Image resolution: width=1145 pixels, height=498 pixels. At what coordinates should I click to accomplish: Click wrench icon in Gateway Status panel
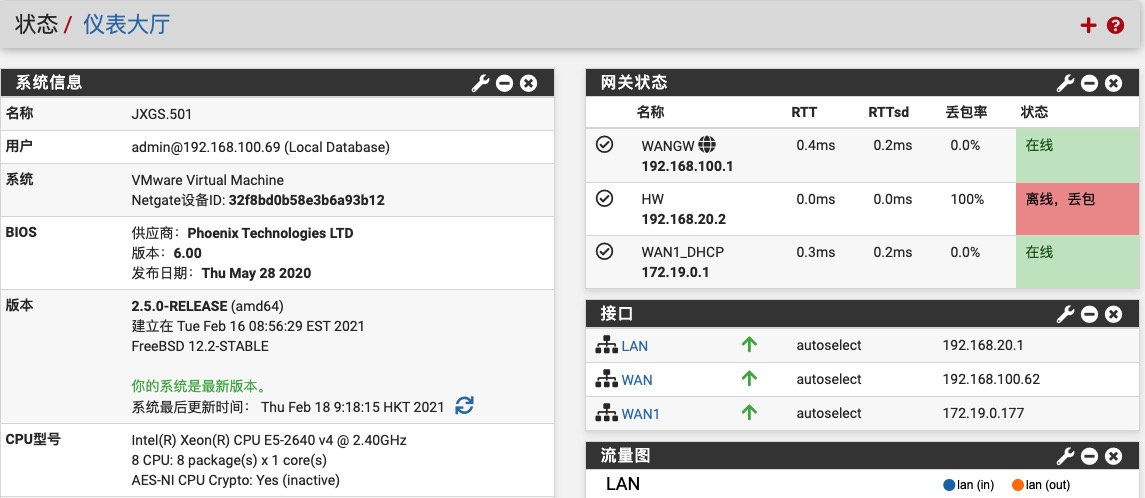tap(1066, 83)
